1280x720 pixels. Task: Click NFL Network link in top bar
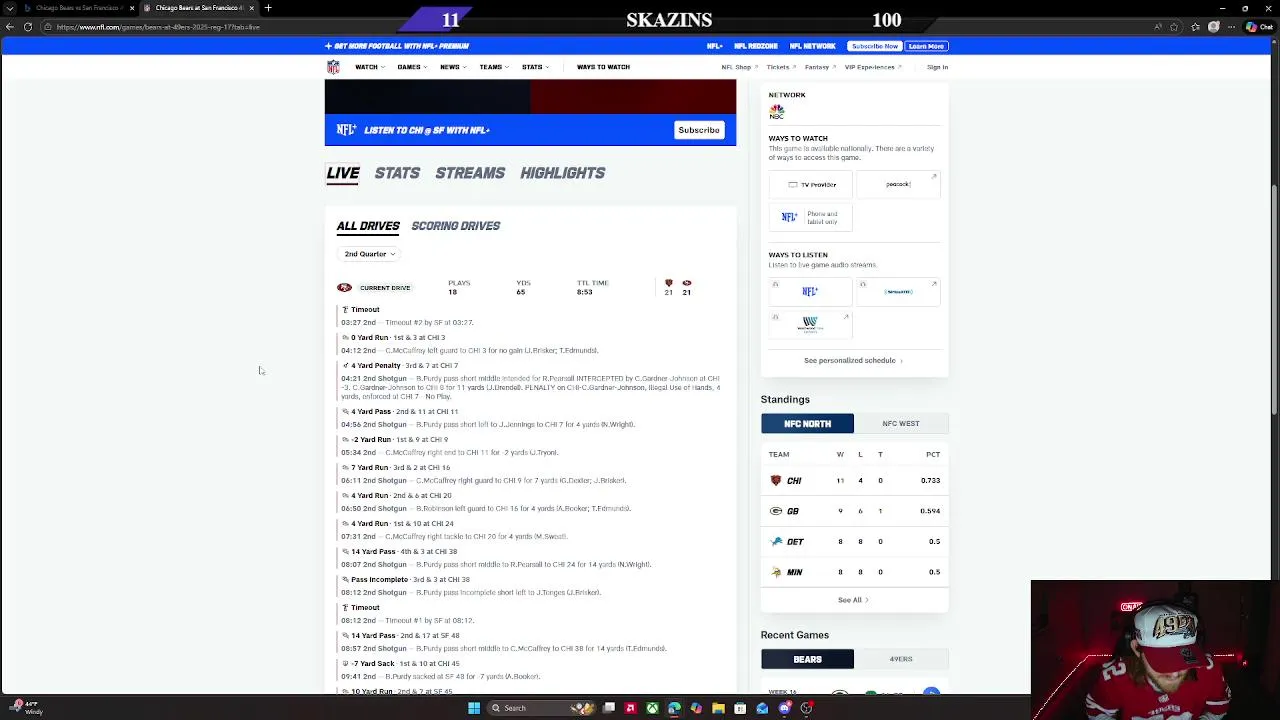point(813,46)
